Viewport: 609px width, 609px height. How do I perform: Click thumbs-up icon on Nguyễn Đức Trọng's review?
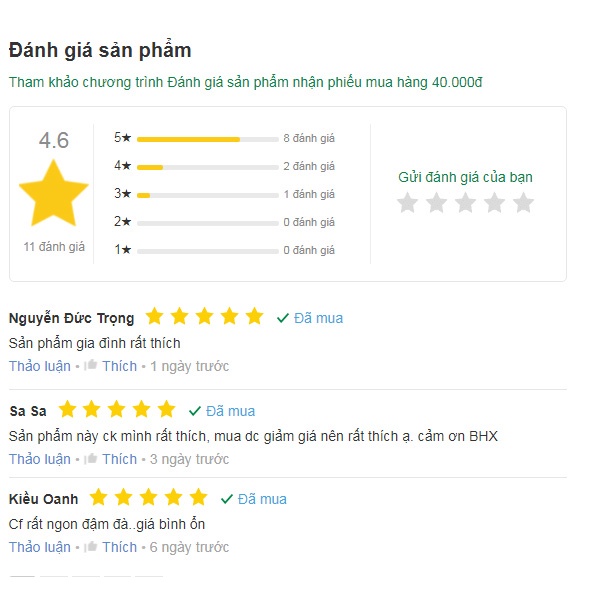[91, 366]
